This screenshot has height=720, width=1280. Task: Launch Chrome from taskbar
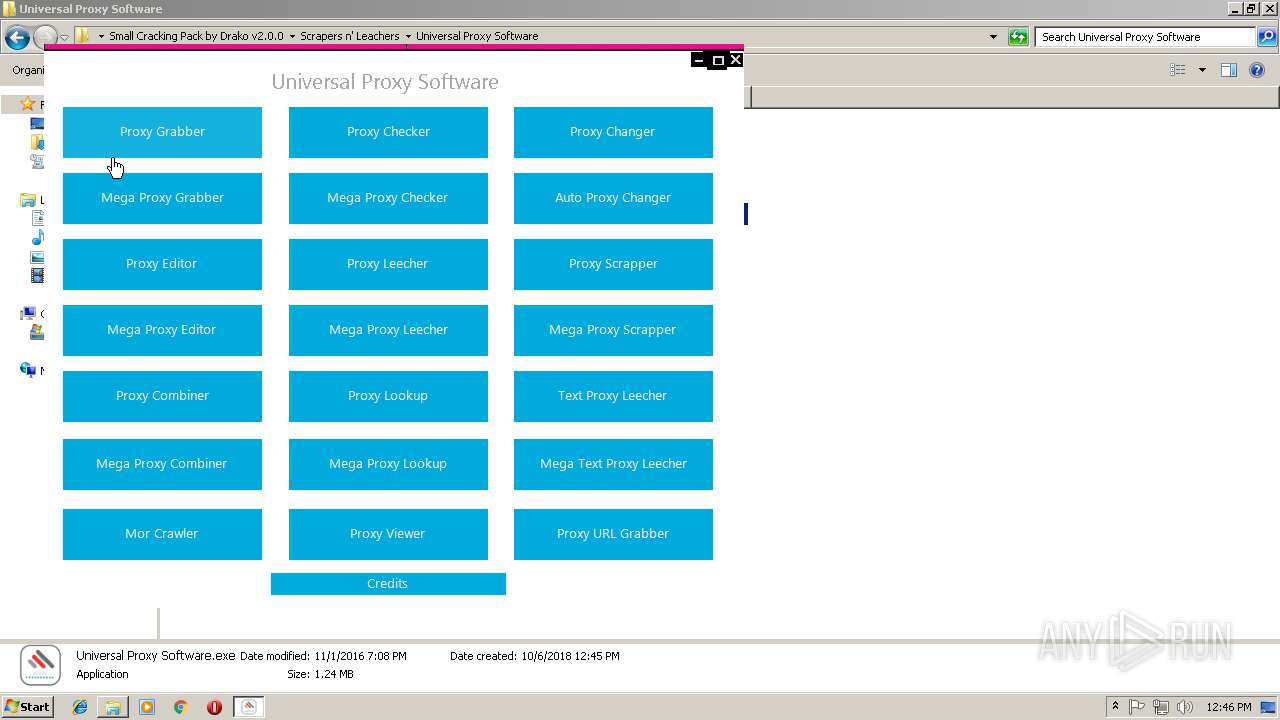[181, 707]
